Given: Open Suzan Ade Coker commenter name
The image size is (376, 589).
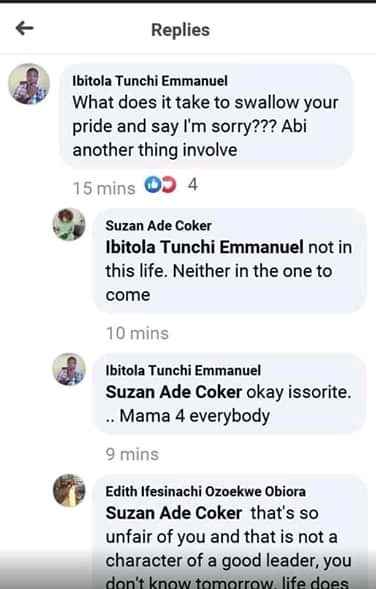Looking at the screenshot, I should [159, 226].
